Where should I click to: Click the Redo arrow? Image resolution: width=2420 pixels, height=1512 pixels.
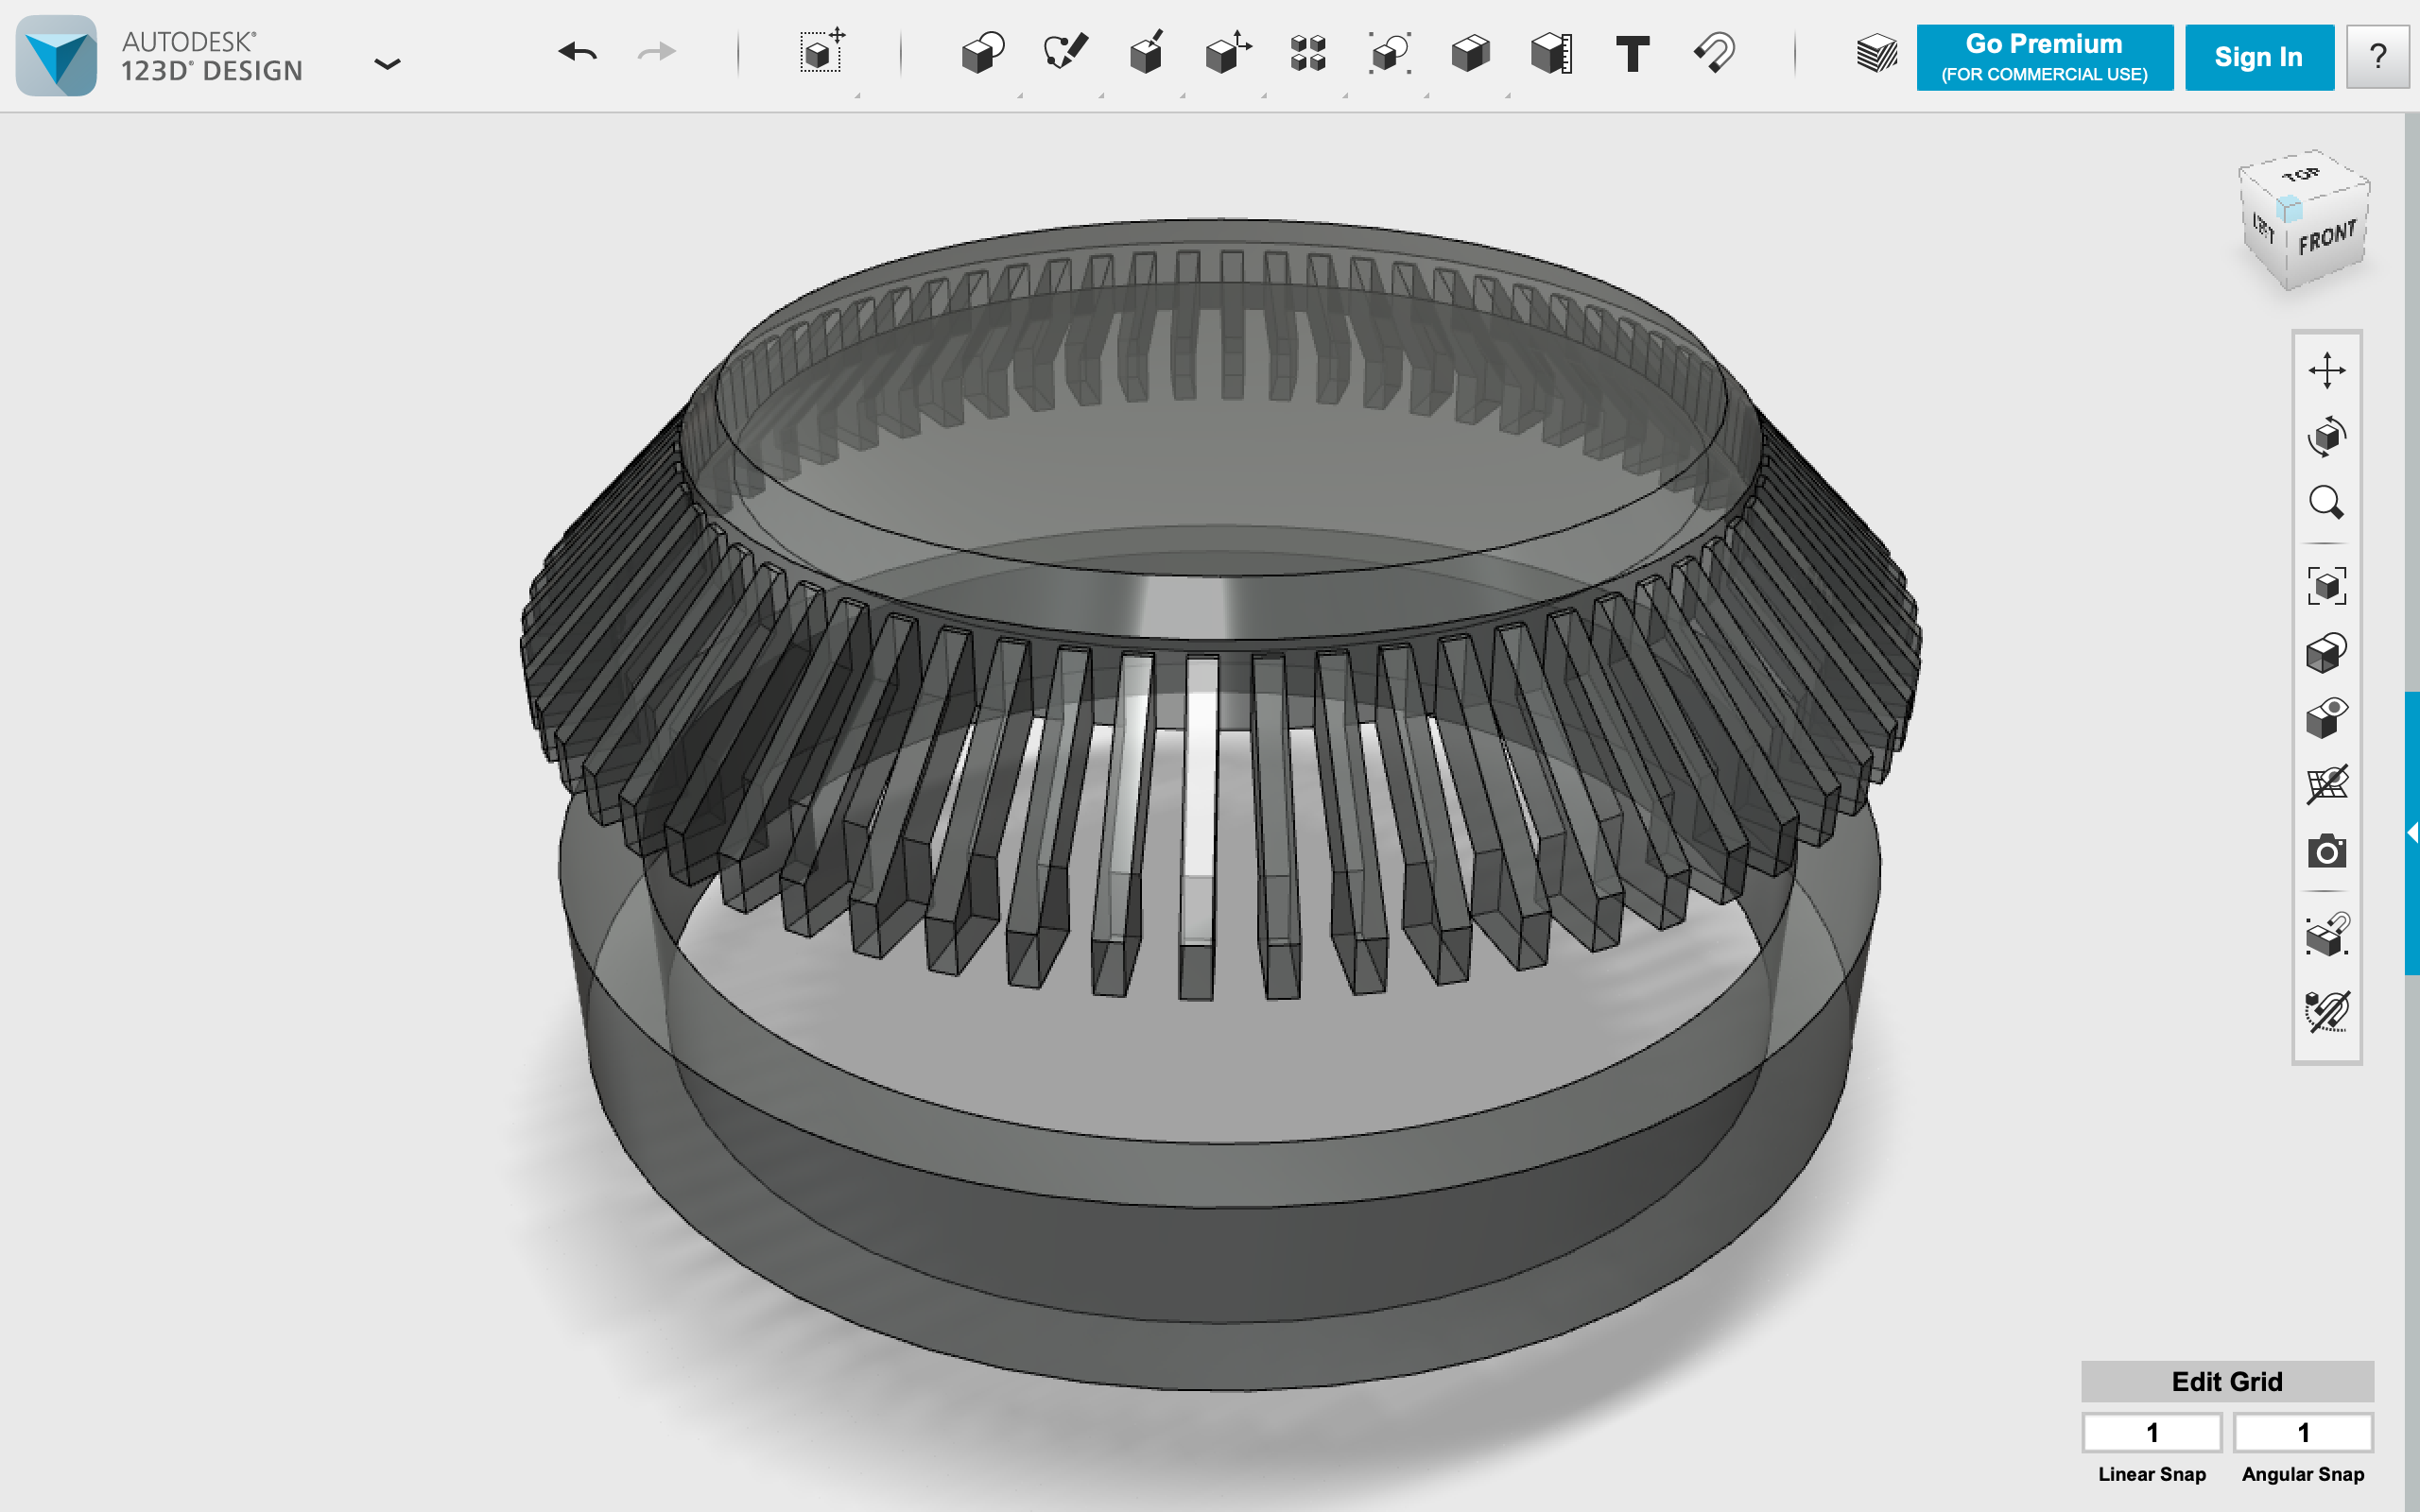657,52
